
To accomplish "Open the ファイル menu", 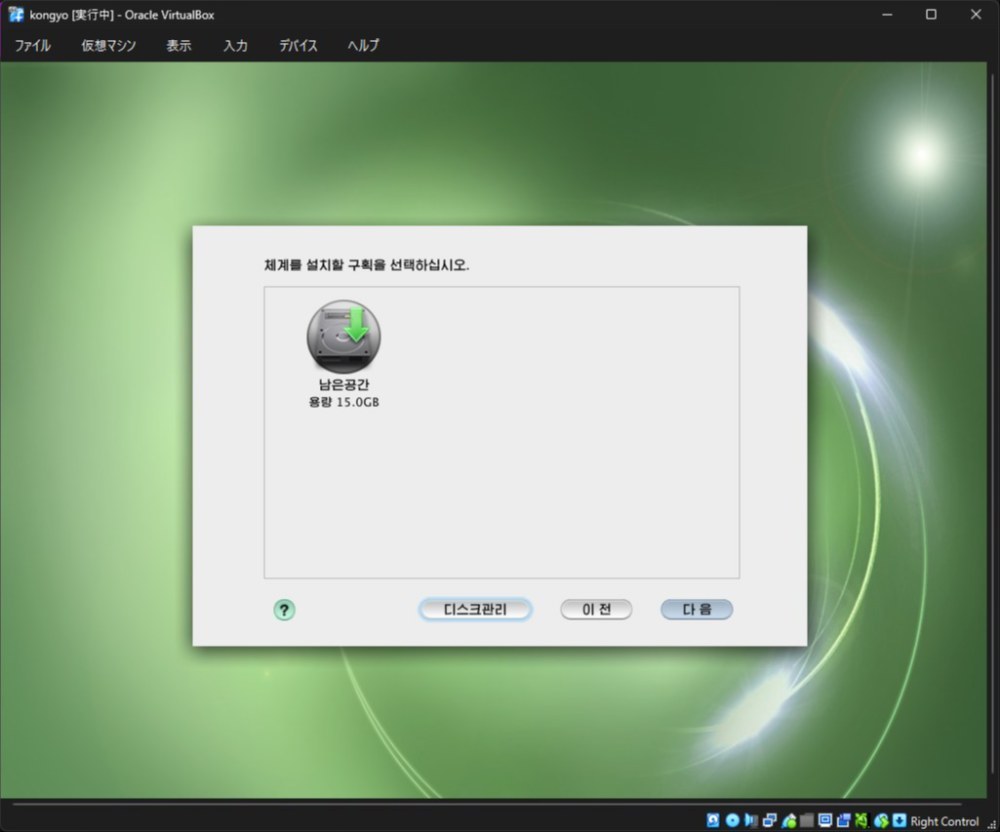I will [33, 45].
